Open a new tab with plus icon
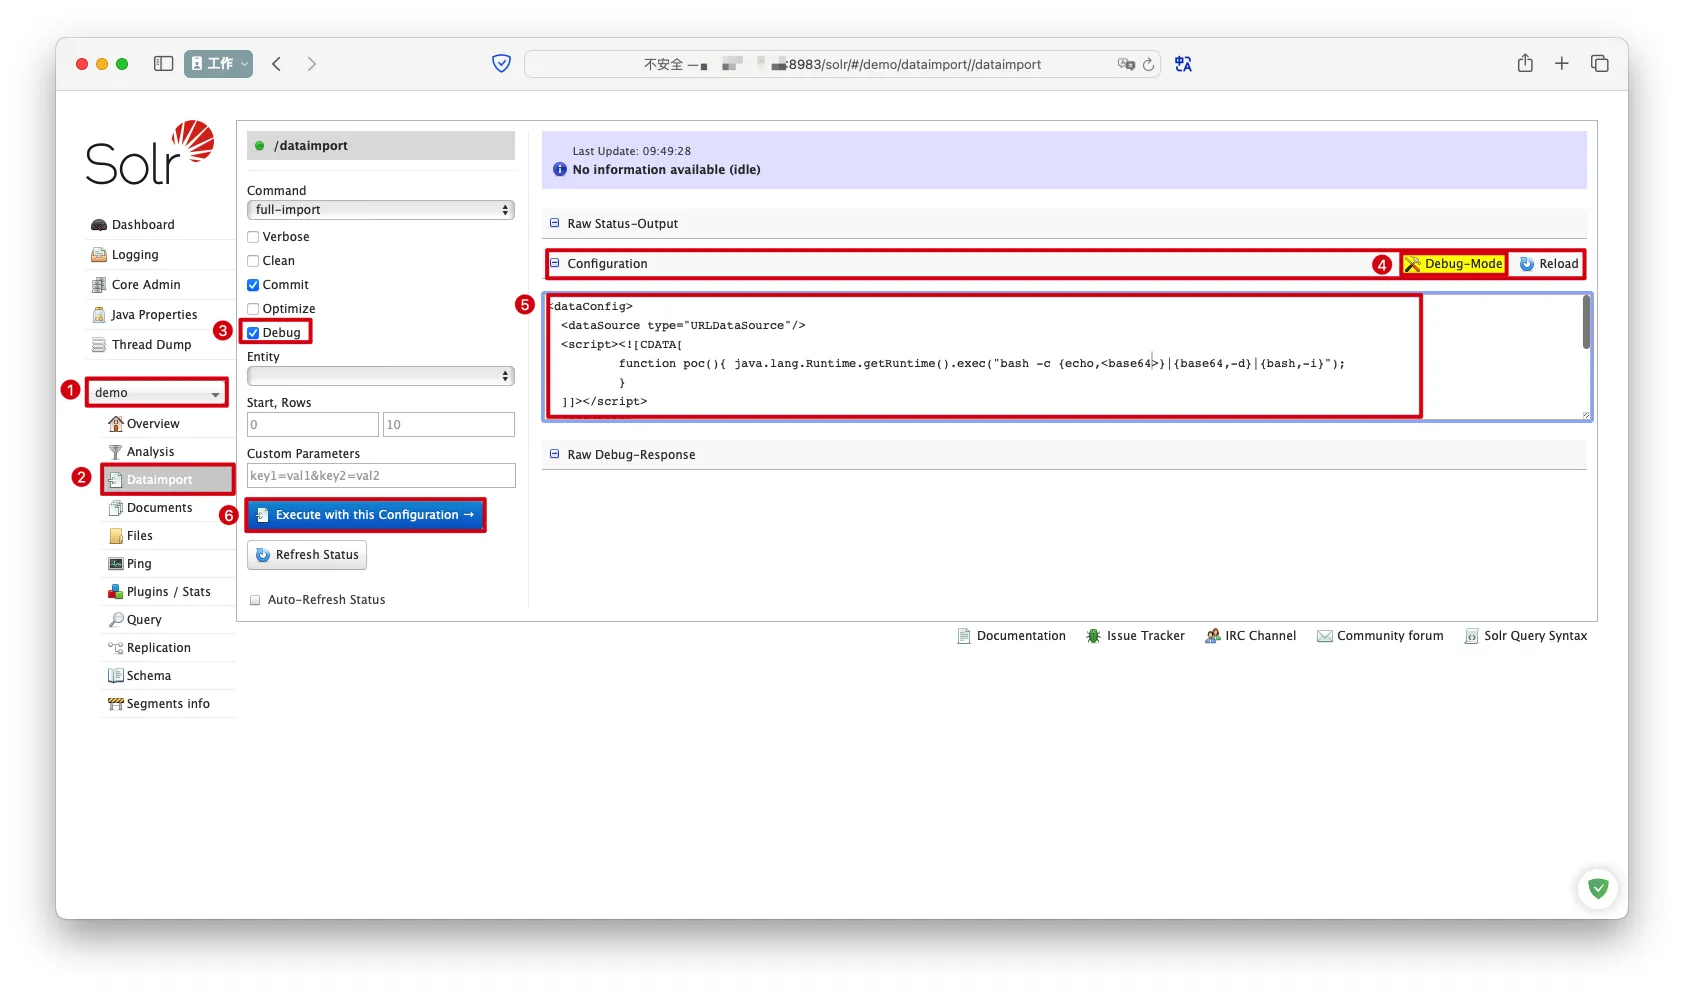The image size is (1684, 993). click(1562, 64)
